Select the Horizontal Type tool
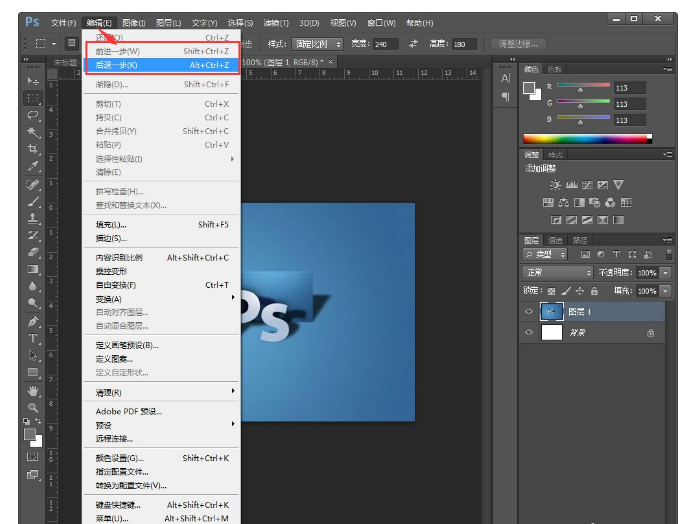This screenshot has width=682, height=524. [33, 338]
